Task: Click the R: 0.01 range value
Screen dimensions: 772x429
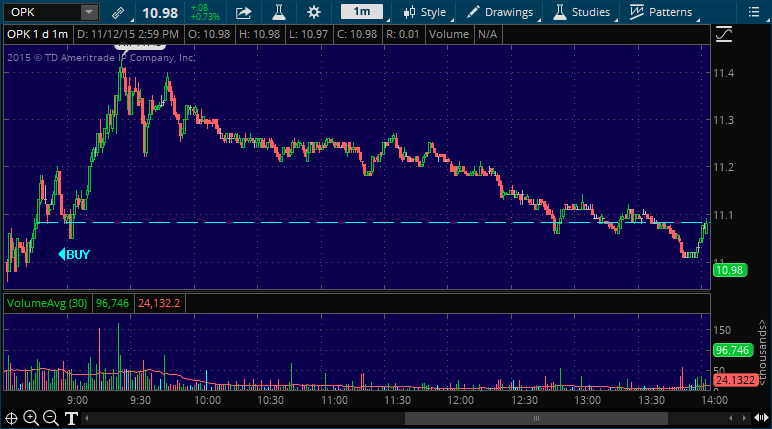Action: pyautogui.click(x=403, y=34)
